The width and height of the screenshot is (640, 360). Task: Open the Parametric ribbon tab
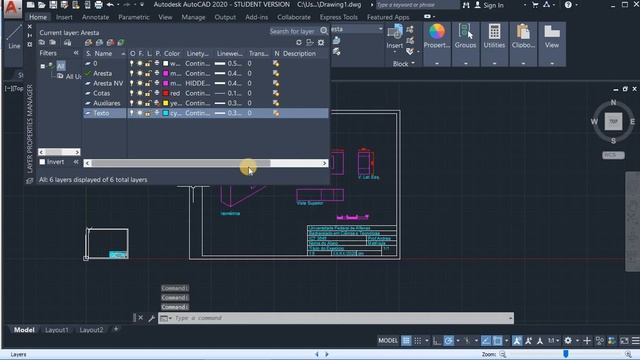134,17
